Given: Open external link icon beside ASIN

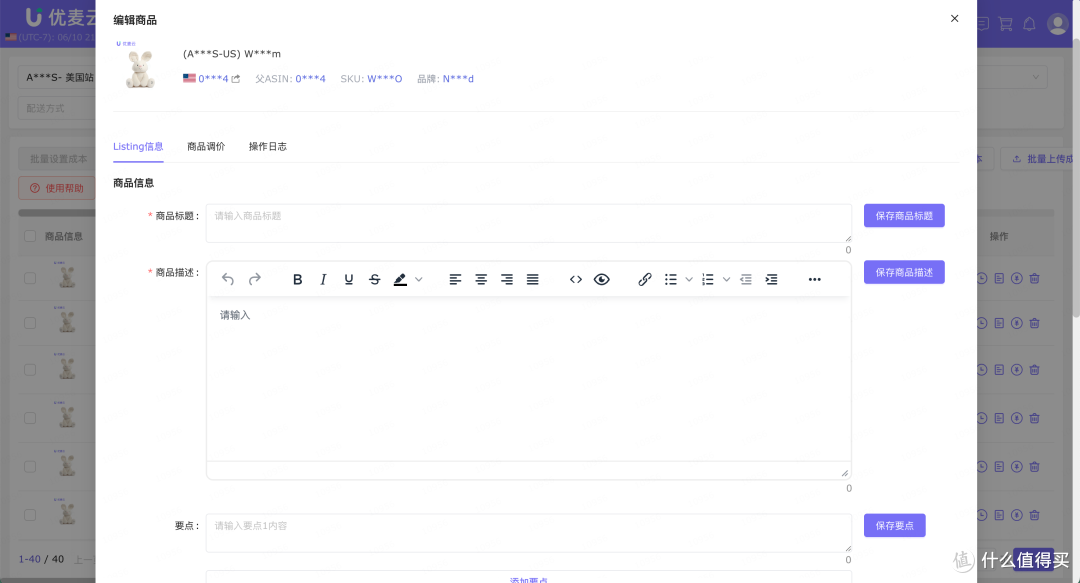Looking at the screenshot, I should [x=236, y=79].
